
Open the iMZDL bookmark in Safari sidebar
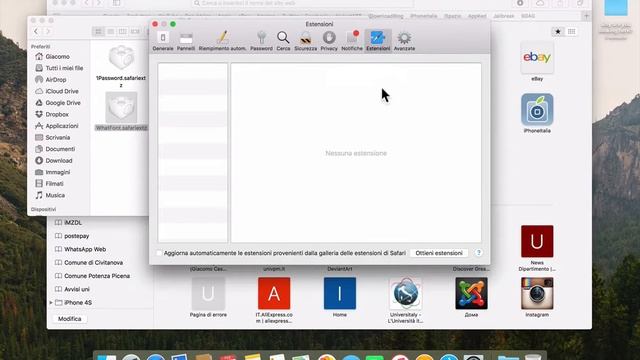tap(69, 222)
